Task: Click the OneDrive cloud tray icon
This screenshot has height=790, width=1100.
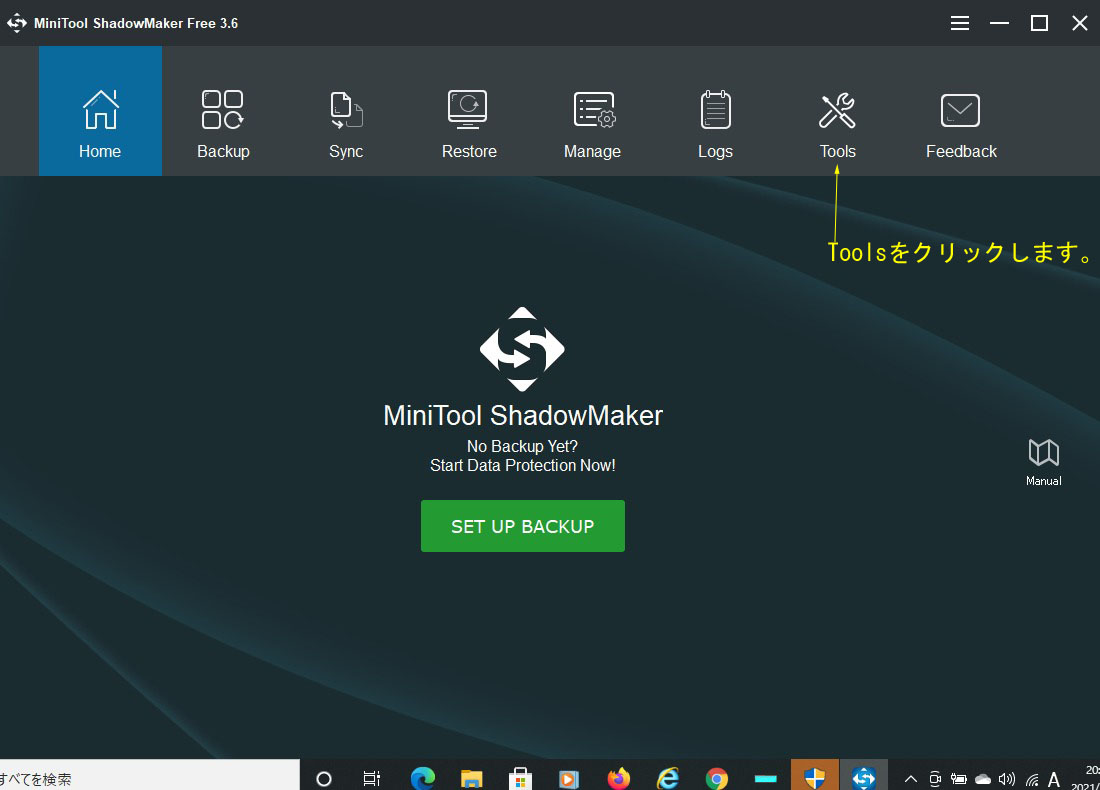Action: click(983, 779)
